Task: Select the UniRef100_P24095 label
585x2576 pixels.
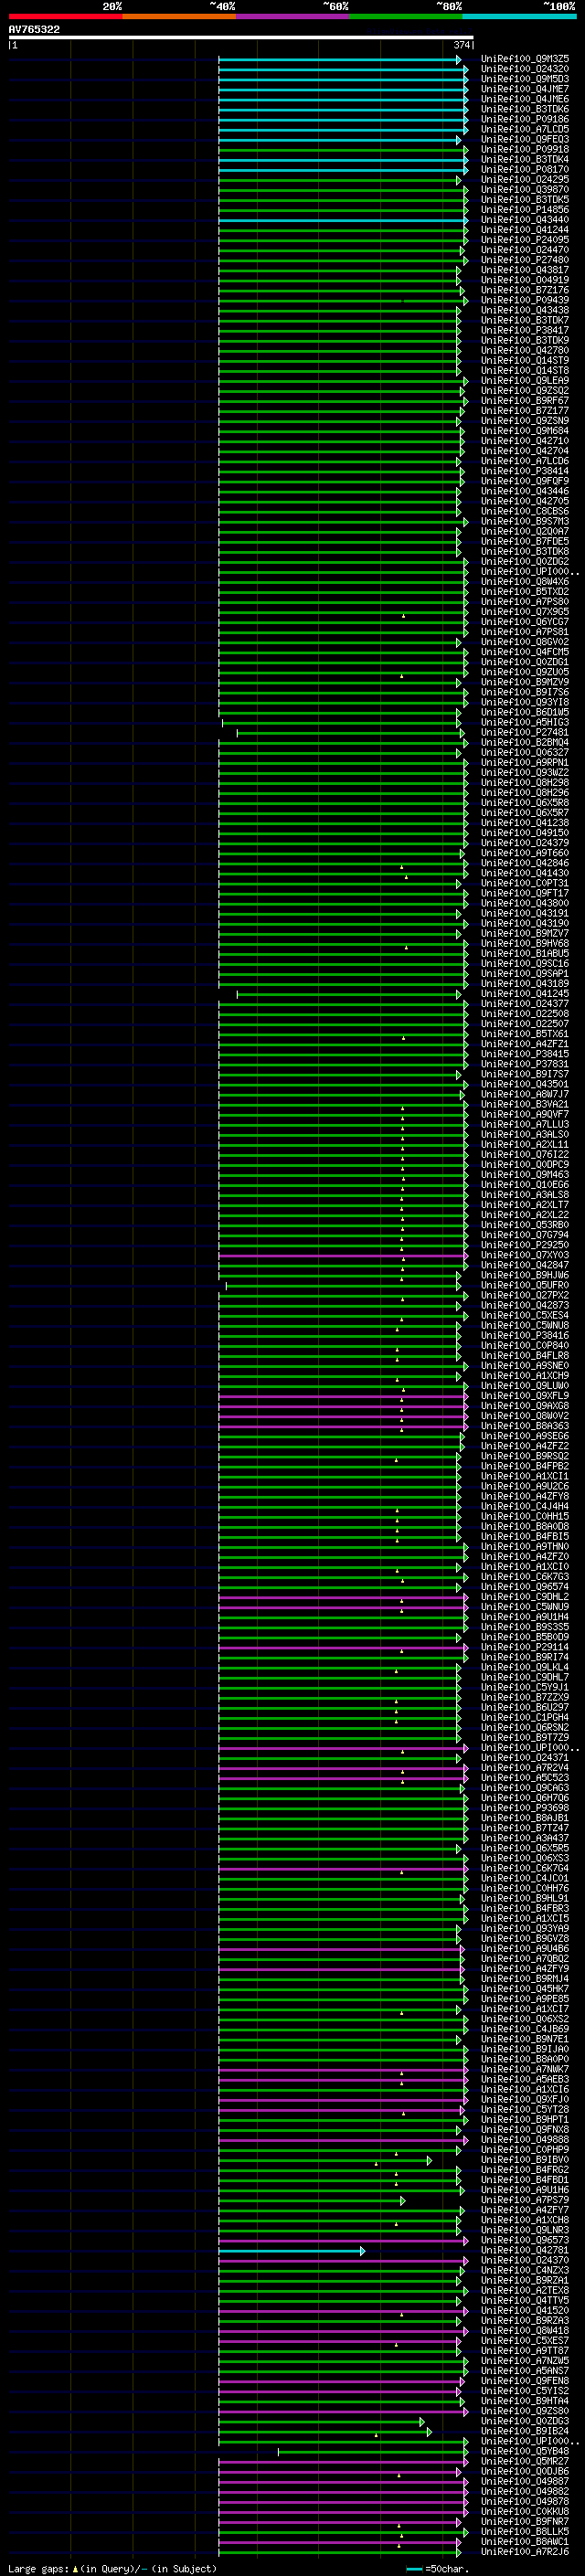Action: (x=524, y=239)
